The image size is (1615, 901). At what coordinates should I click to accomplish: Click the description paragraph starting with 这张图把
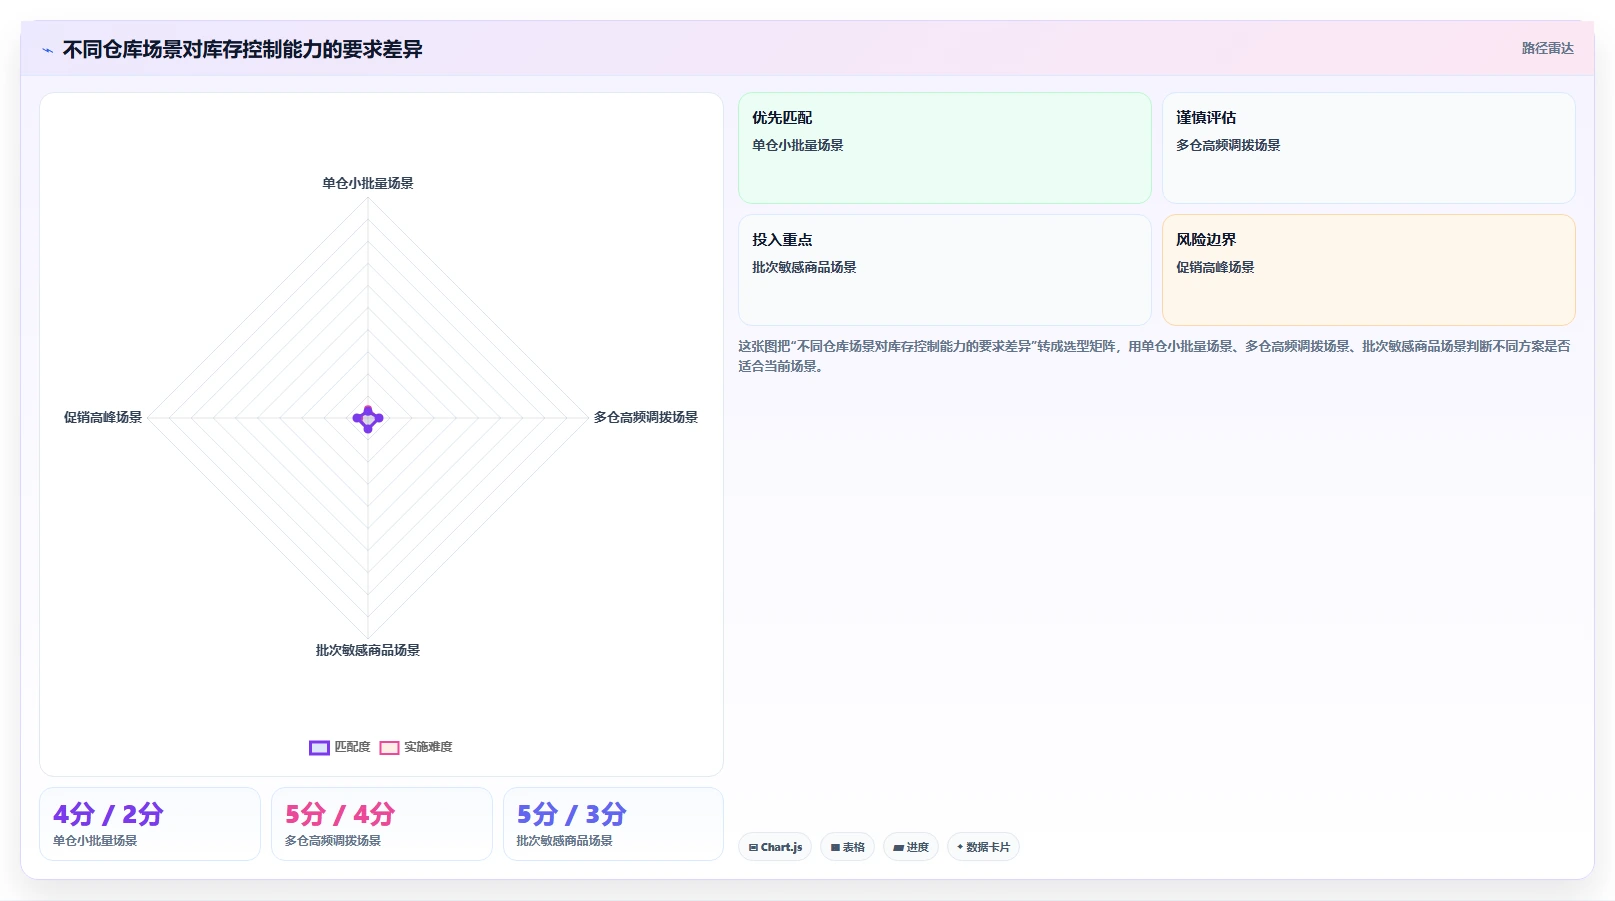coord(1155,356)
